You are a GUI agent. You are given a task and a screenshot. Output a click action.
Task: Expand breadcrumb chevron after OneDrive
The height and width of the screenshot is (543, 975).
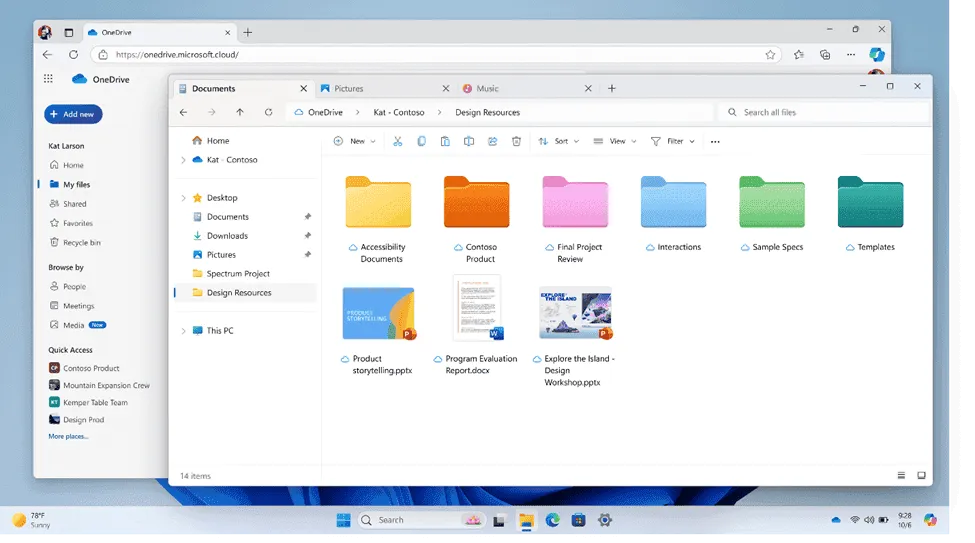358,113
